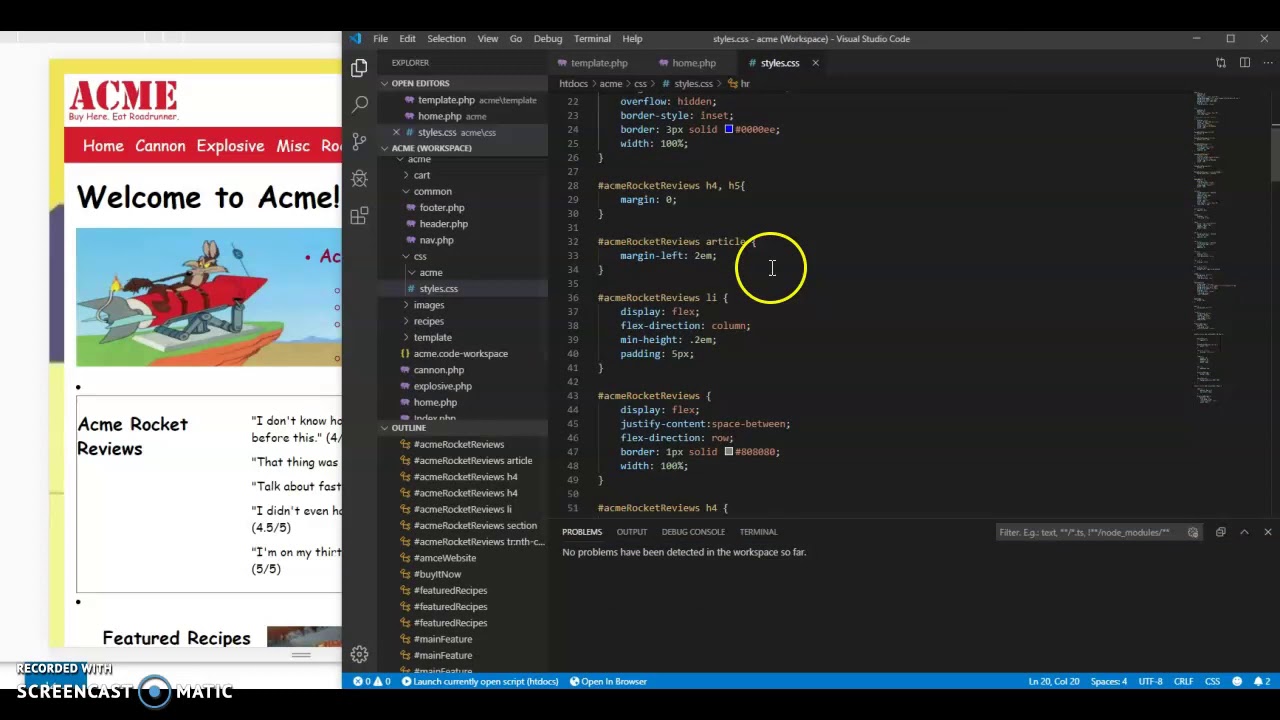Expand the cart folder
Viewport: 1280px width, 720px height.
click(x=422, y=175)
